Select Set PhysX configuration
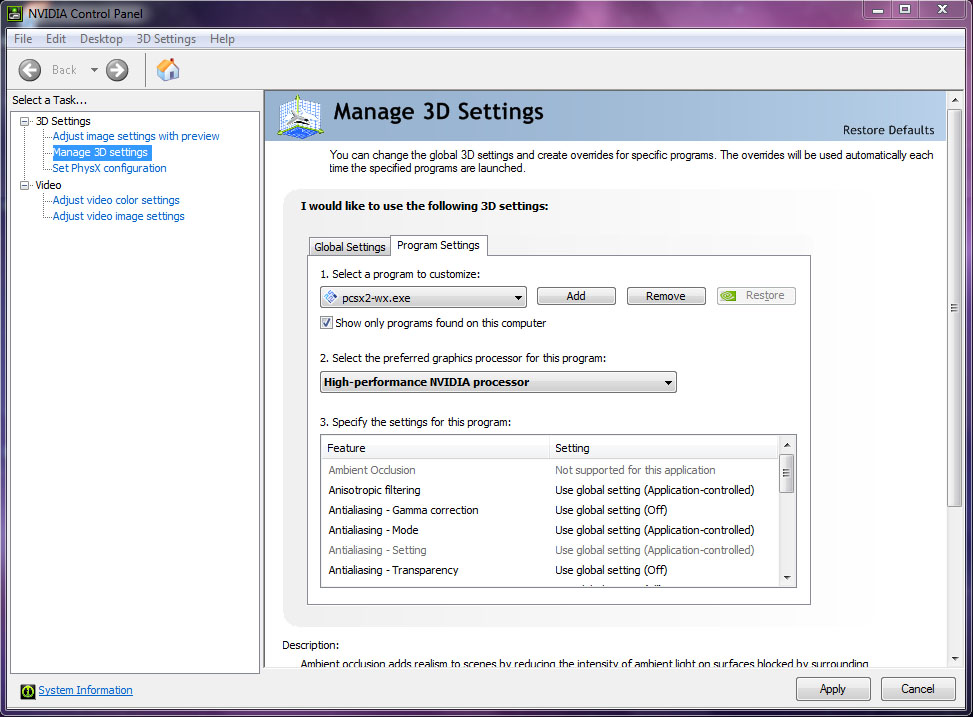 click(109, 168)
